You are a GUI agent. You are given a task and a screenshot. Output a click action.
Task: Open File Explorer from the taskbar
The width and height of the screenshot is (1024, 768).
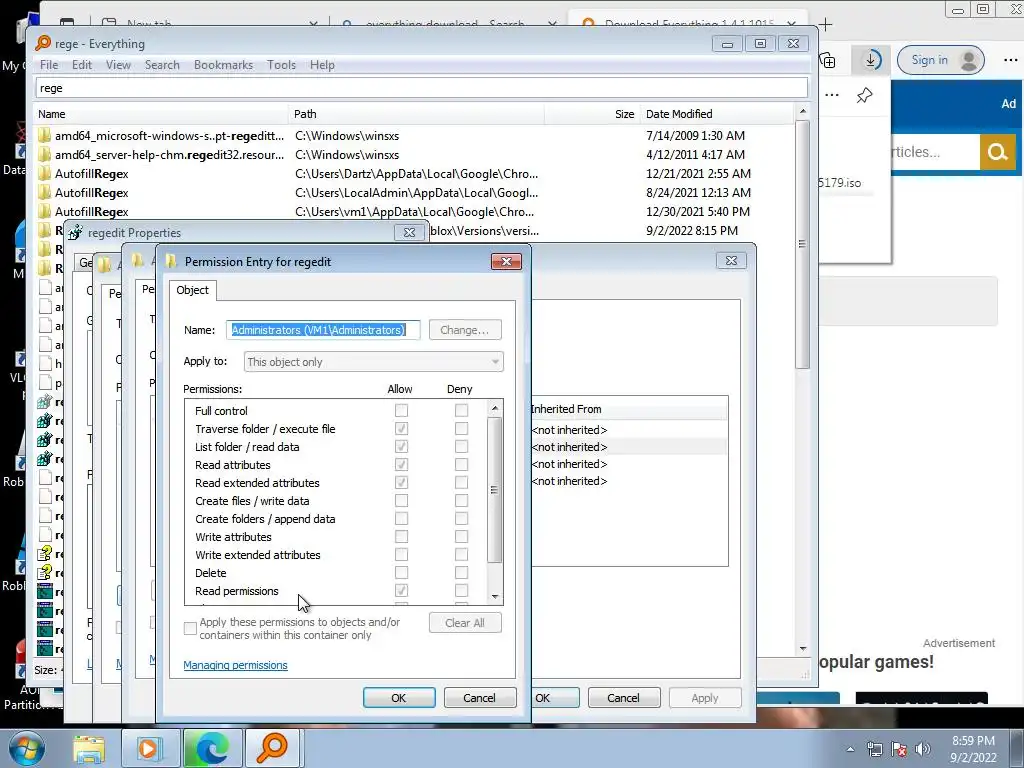click(x=89, y=748)
